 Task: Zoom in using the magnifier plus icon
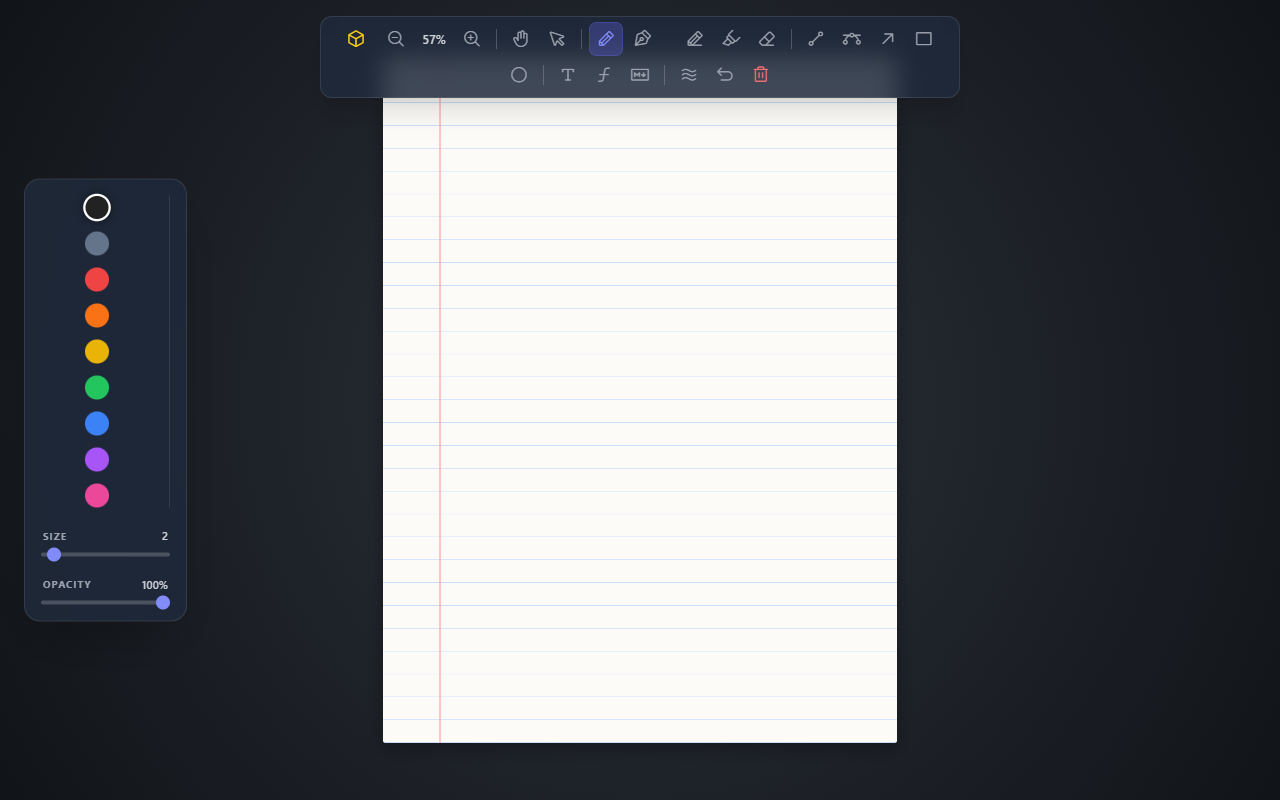point(472,39)
